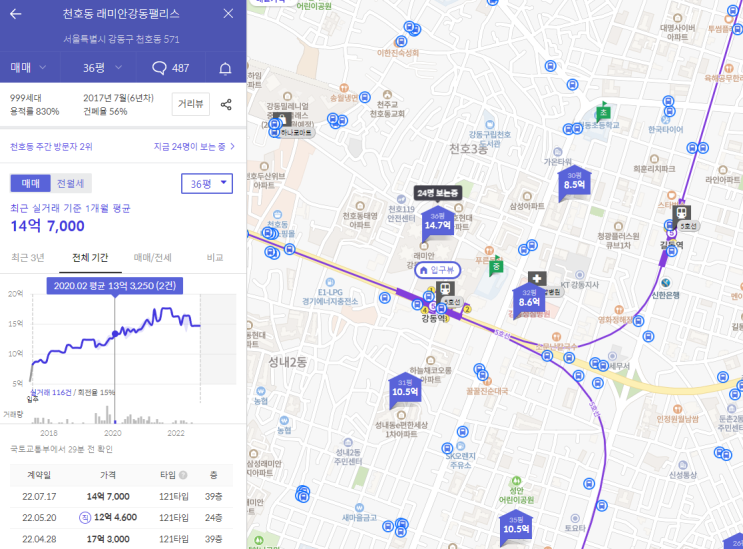Click the 성내2동 주민센터 icon

[x=348, y=442]
